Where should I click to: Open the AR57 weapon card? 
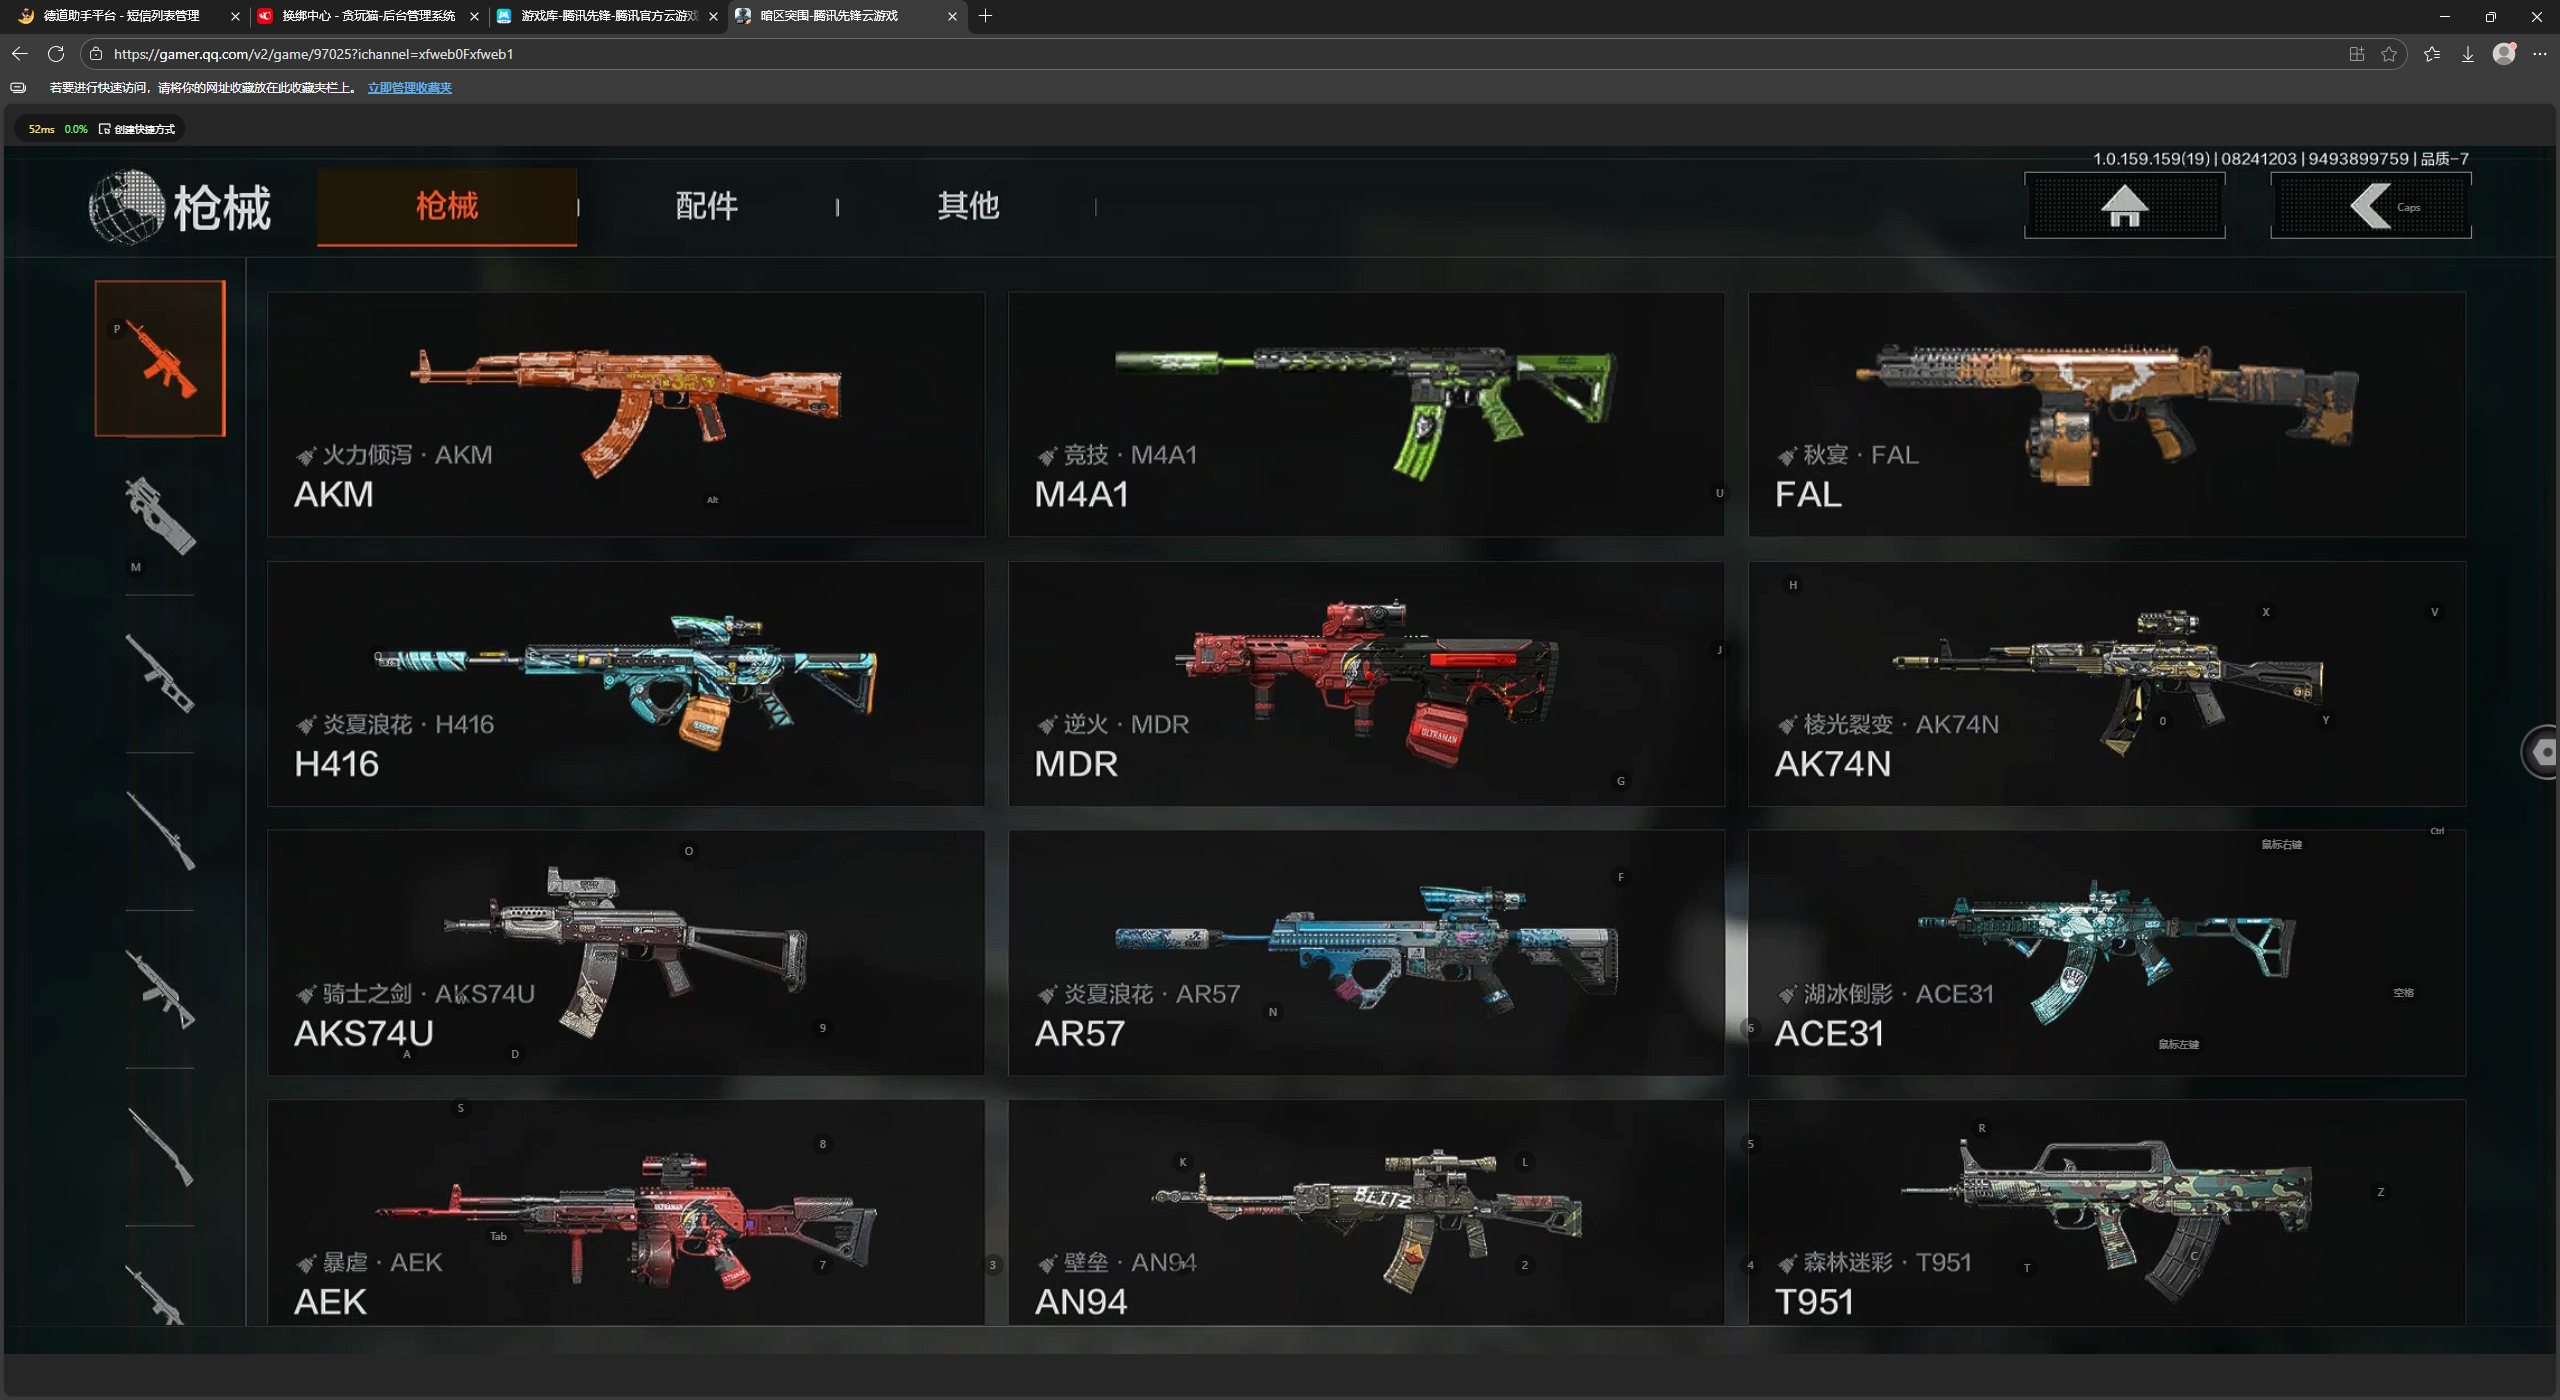click(1366, 953)
